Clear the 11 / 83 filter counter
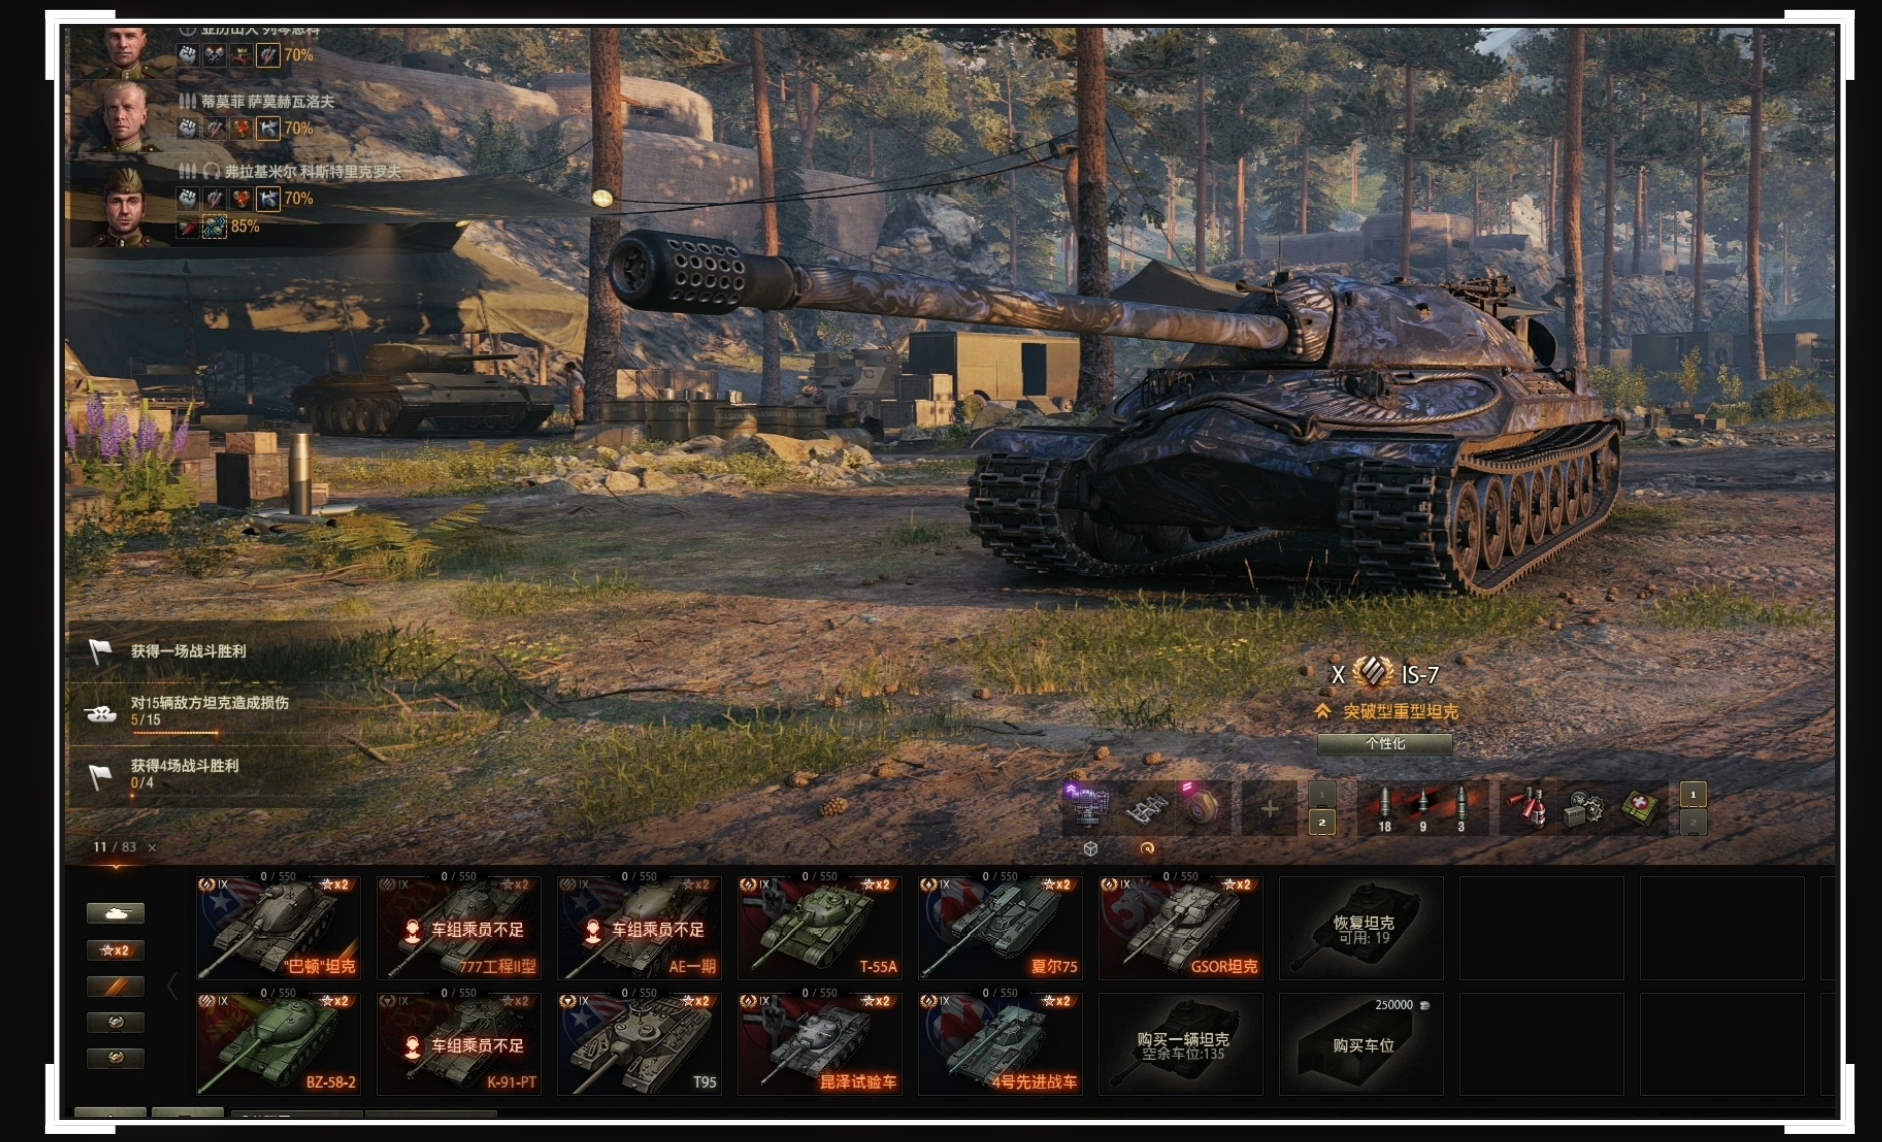 pos(152,847)
